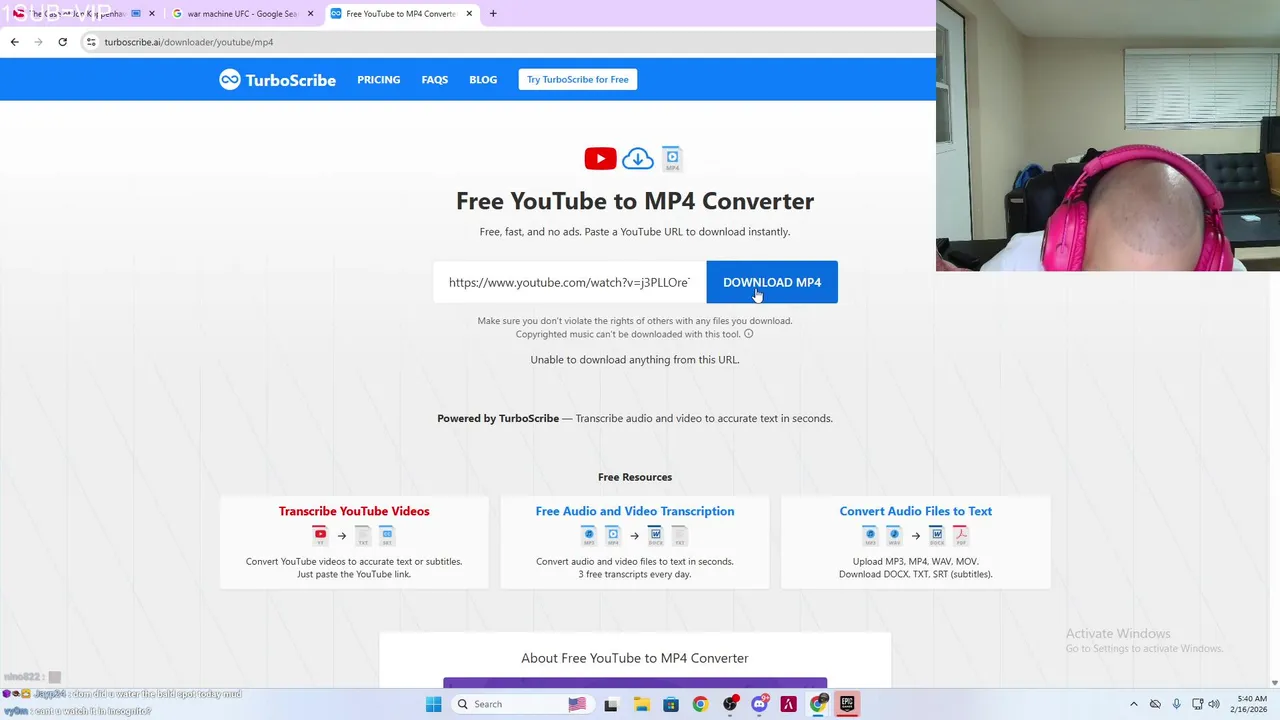Open the dark red app icon in taskbar
The height and width of the screenshot is (720, 1280).
tap(788, 704)
